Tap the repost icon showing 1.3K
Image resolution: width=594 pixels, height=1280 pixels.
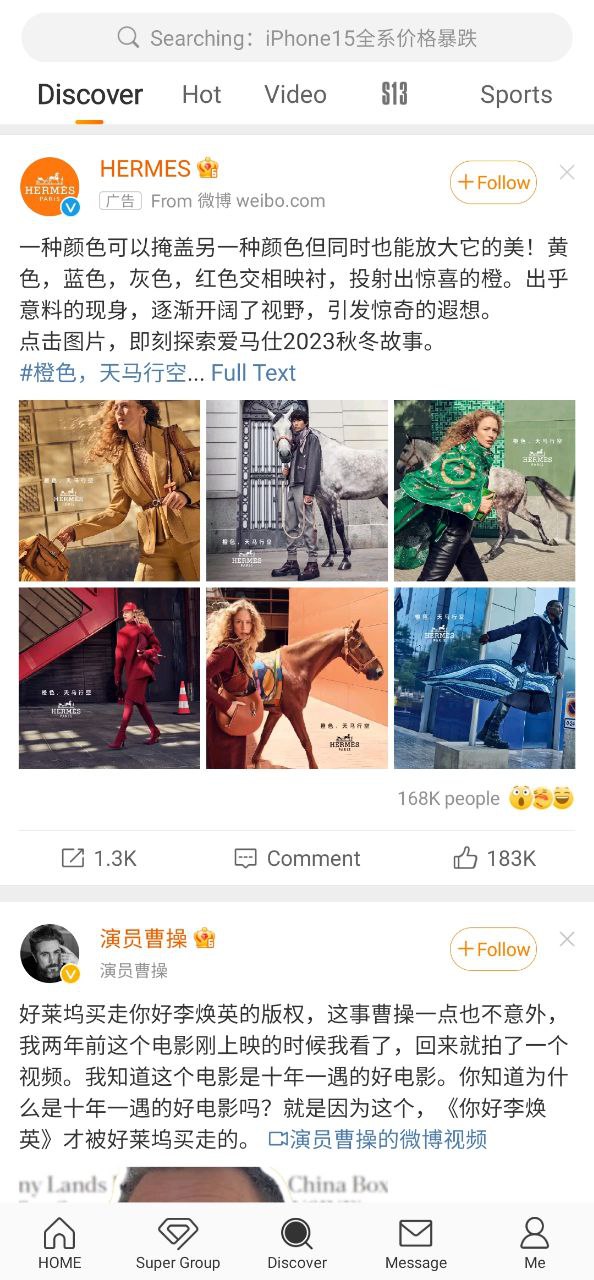click(x=73, y=858)
